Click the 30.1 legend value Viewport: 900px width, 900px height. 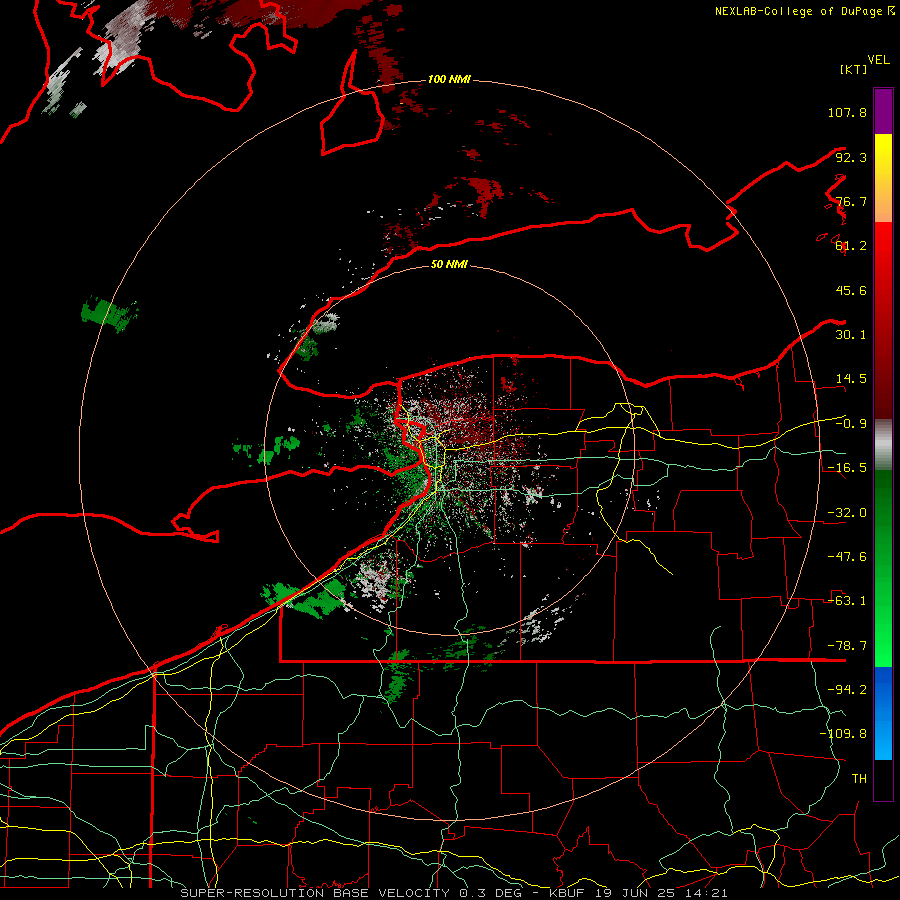coord(851,335)
